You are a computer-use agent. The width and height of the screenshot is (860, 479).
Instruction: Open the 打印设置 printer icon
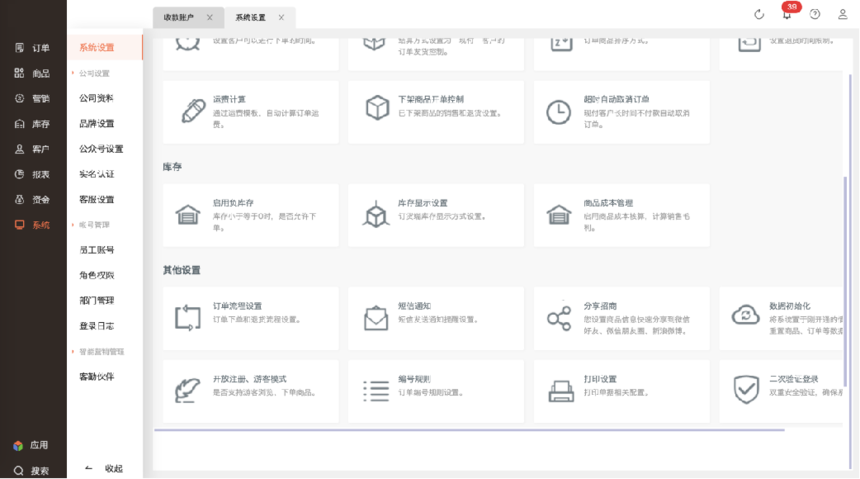(x=561, y=390)
